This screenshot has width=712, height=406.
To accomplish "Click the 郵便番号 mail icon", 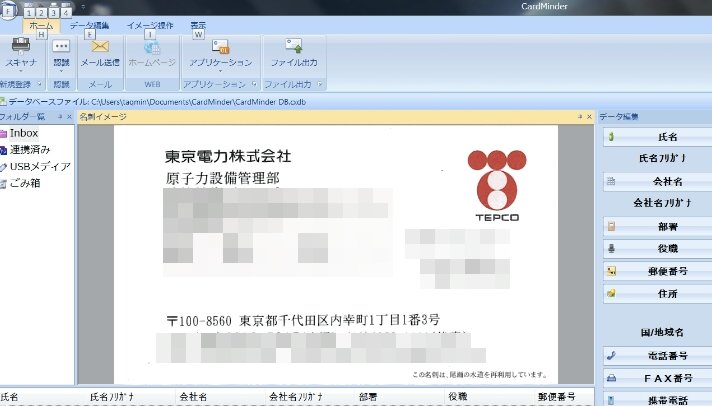I will tap(611, 271).
